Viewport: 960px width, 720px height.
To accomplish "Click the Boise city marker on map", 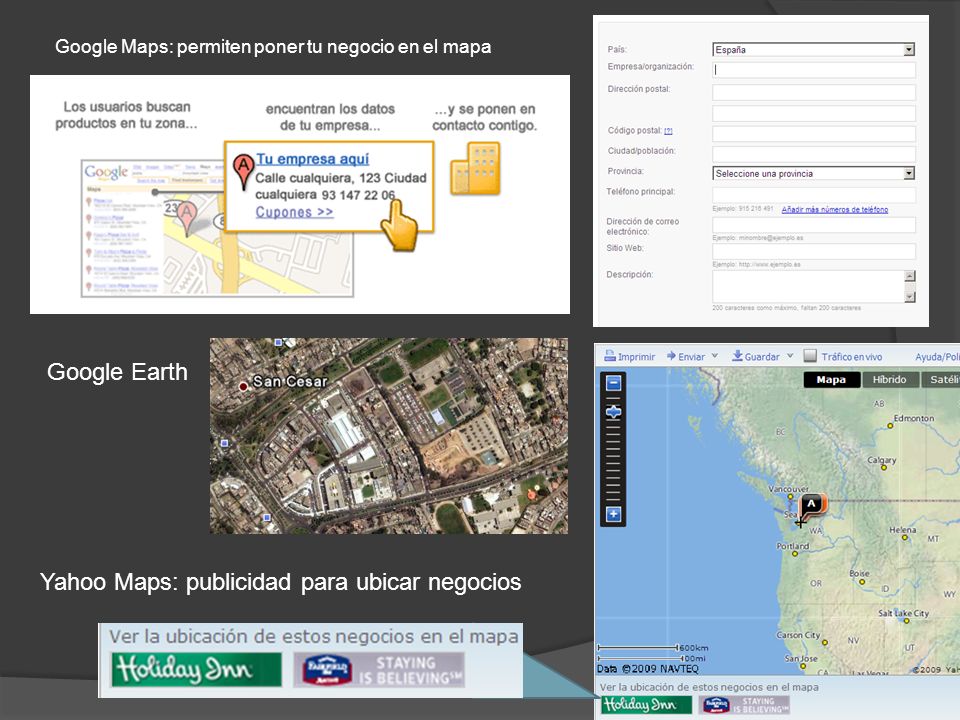I will 861,582.
